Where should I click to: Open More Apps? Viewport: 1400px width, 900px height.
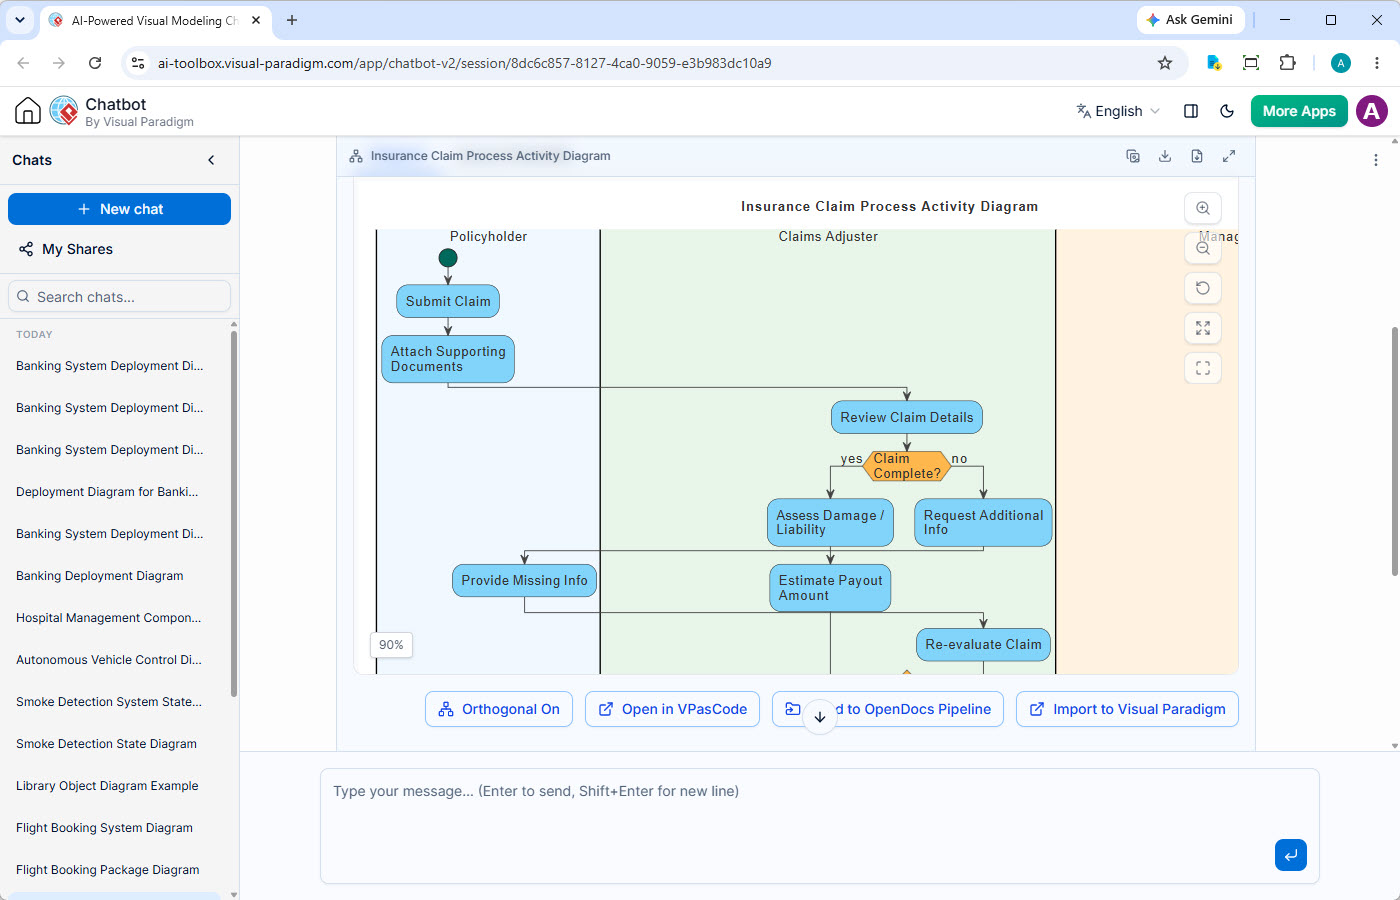click(x=1299, y=111)
